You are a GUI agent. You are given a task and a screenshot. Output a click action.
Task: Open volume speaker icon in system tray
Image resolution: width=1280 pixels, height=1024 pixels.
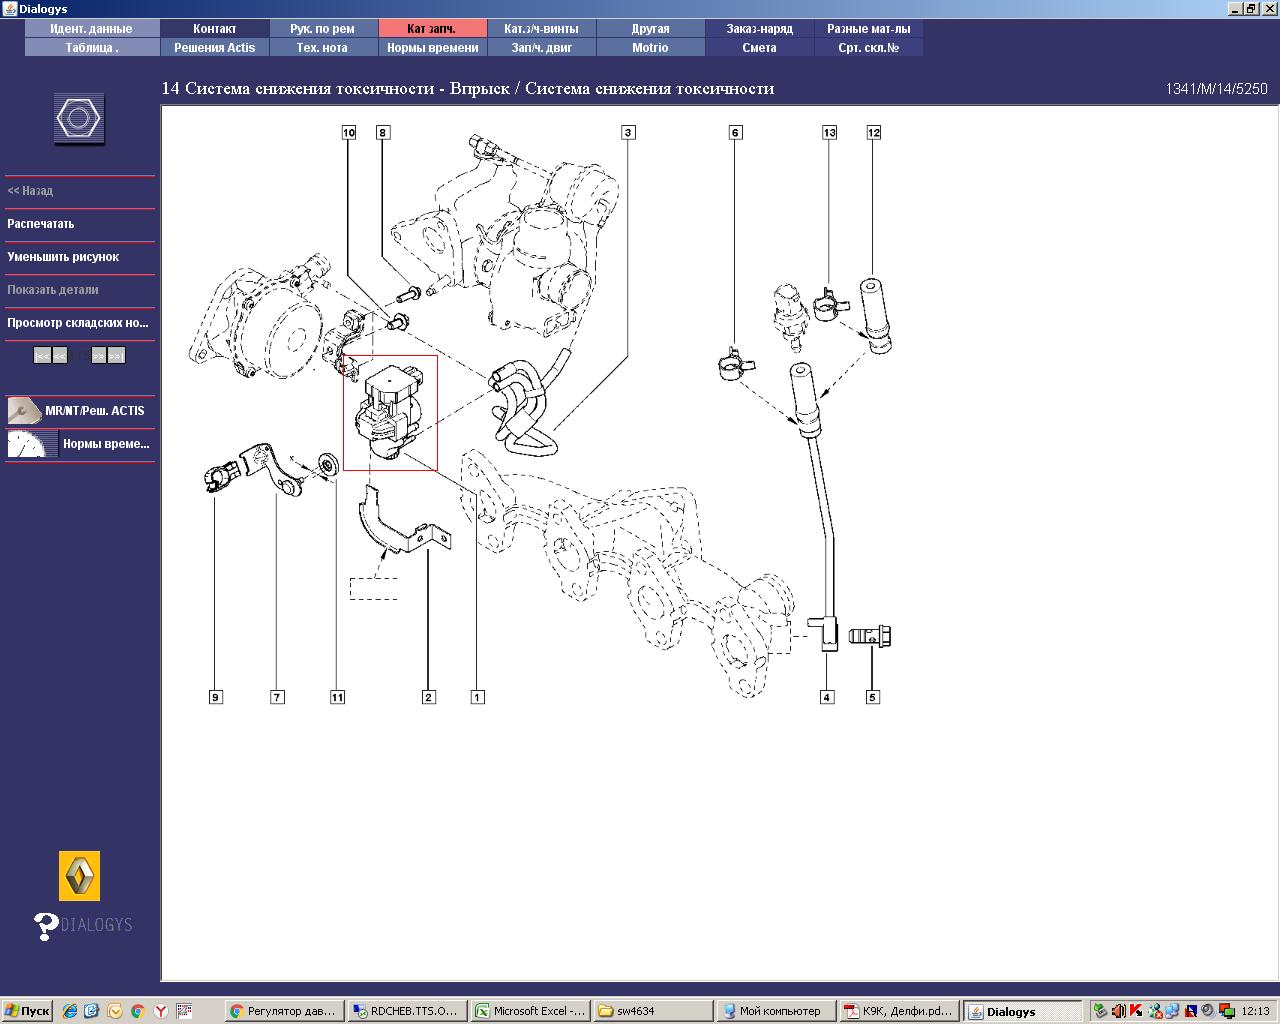1118,1011
